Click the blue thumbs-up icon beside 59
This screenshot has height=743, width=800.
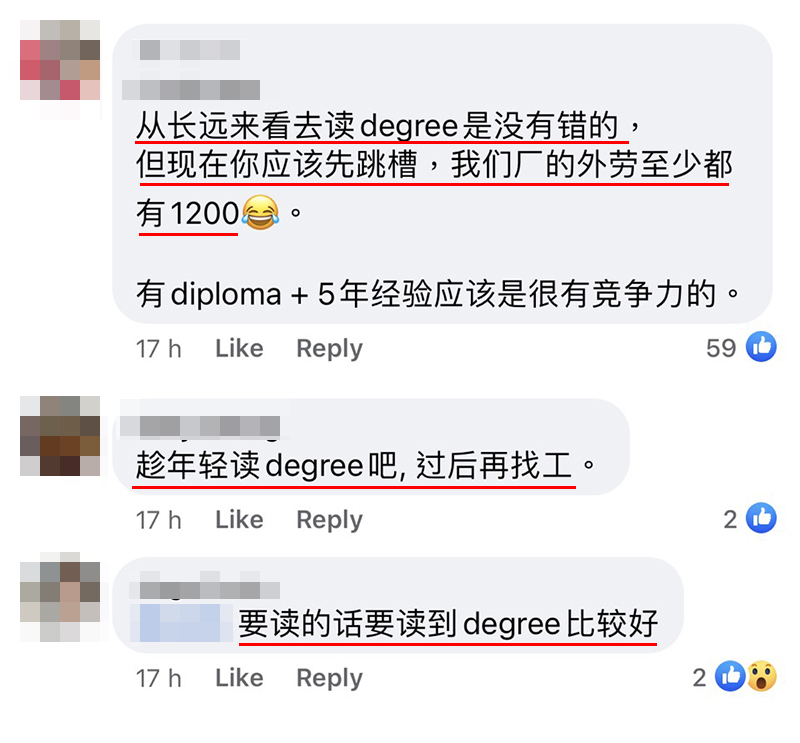761,347
